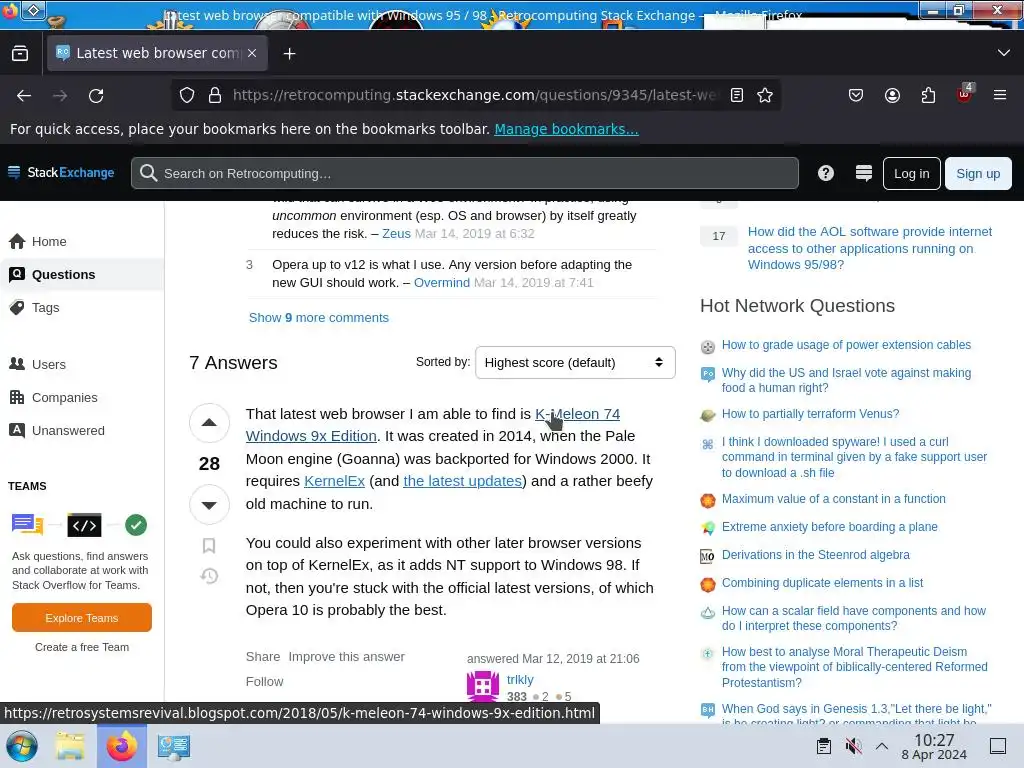Image resolution: width=1024 pixels, height=768 pixels.
Task: Open 'Derivations in the Steenrod algebra' question
Action: coord(815,555)
